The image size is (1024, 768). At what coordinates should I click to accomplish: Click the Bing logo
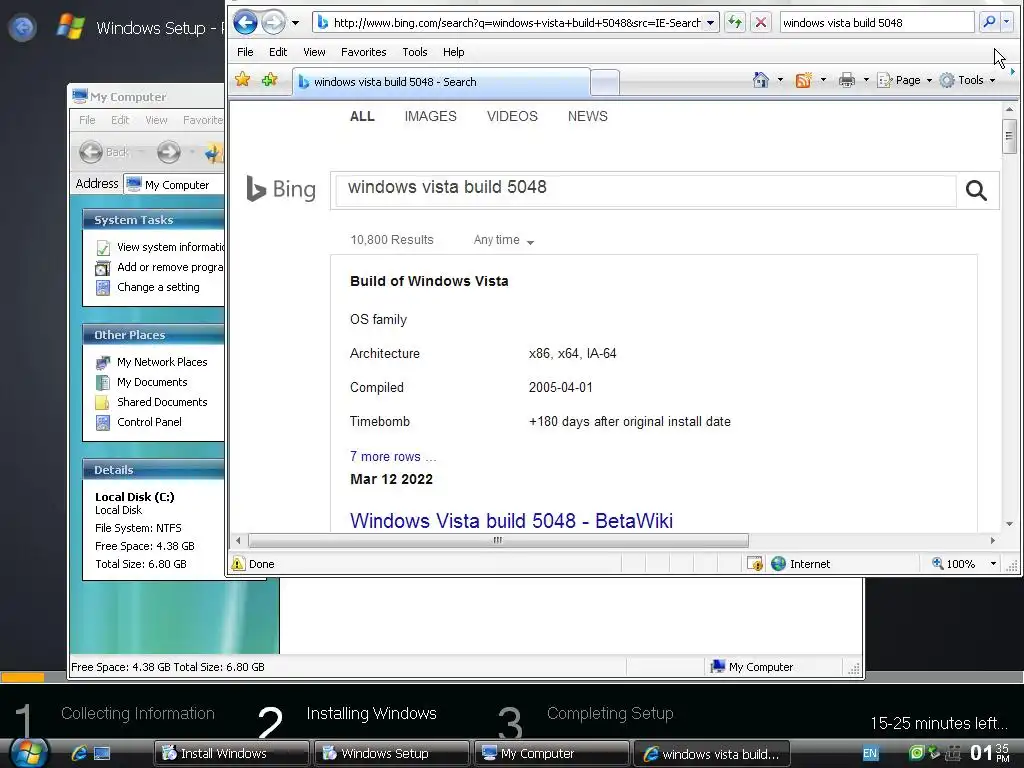click(x=281, y=189)
